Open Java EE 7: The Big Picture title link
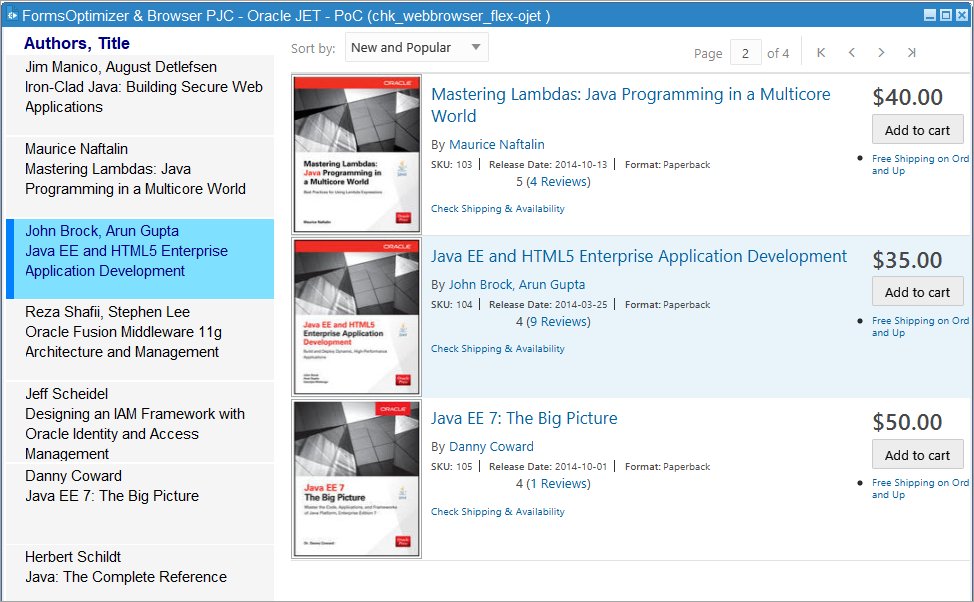The width and height of the screenshot is (974, 602). [x=524, y=418]
